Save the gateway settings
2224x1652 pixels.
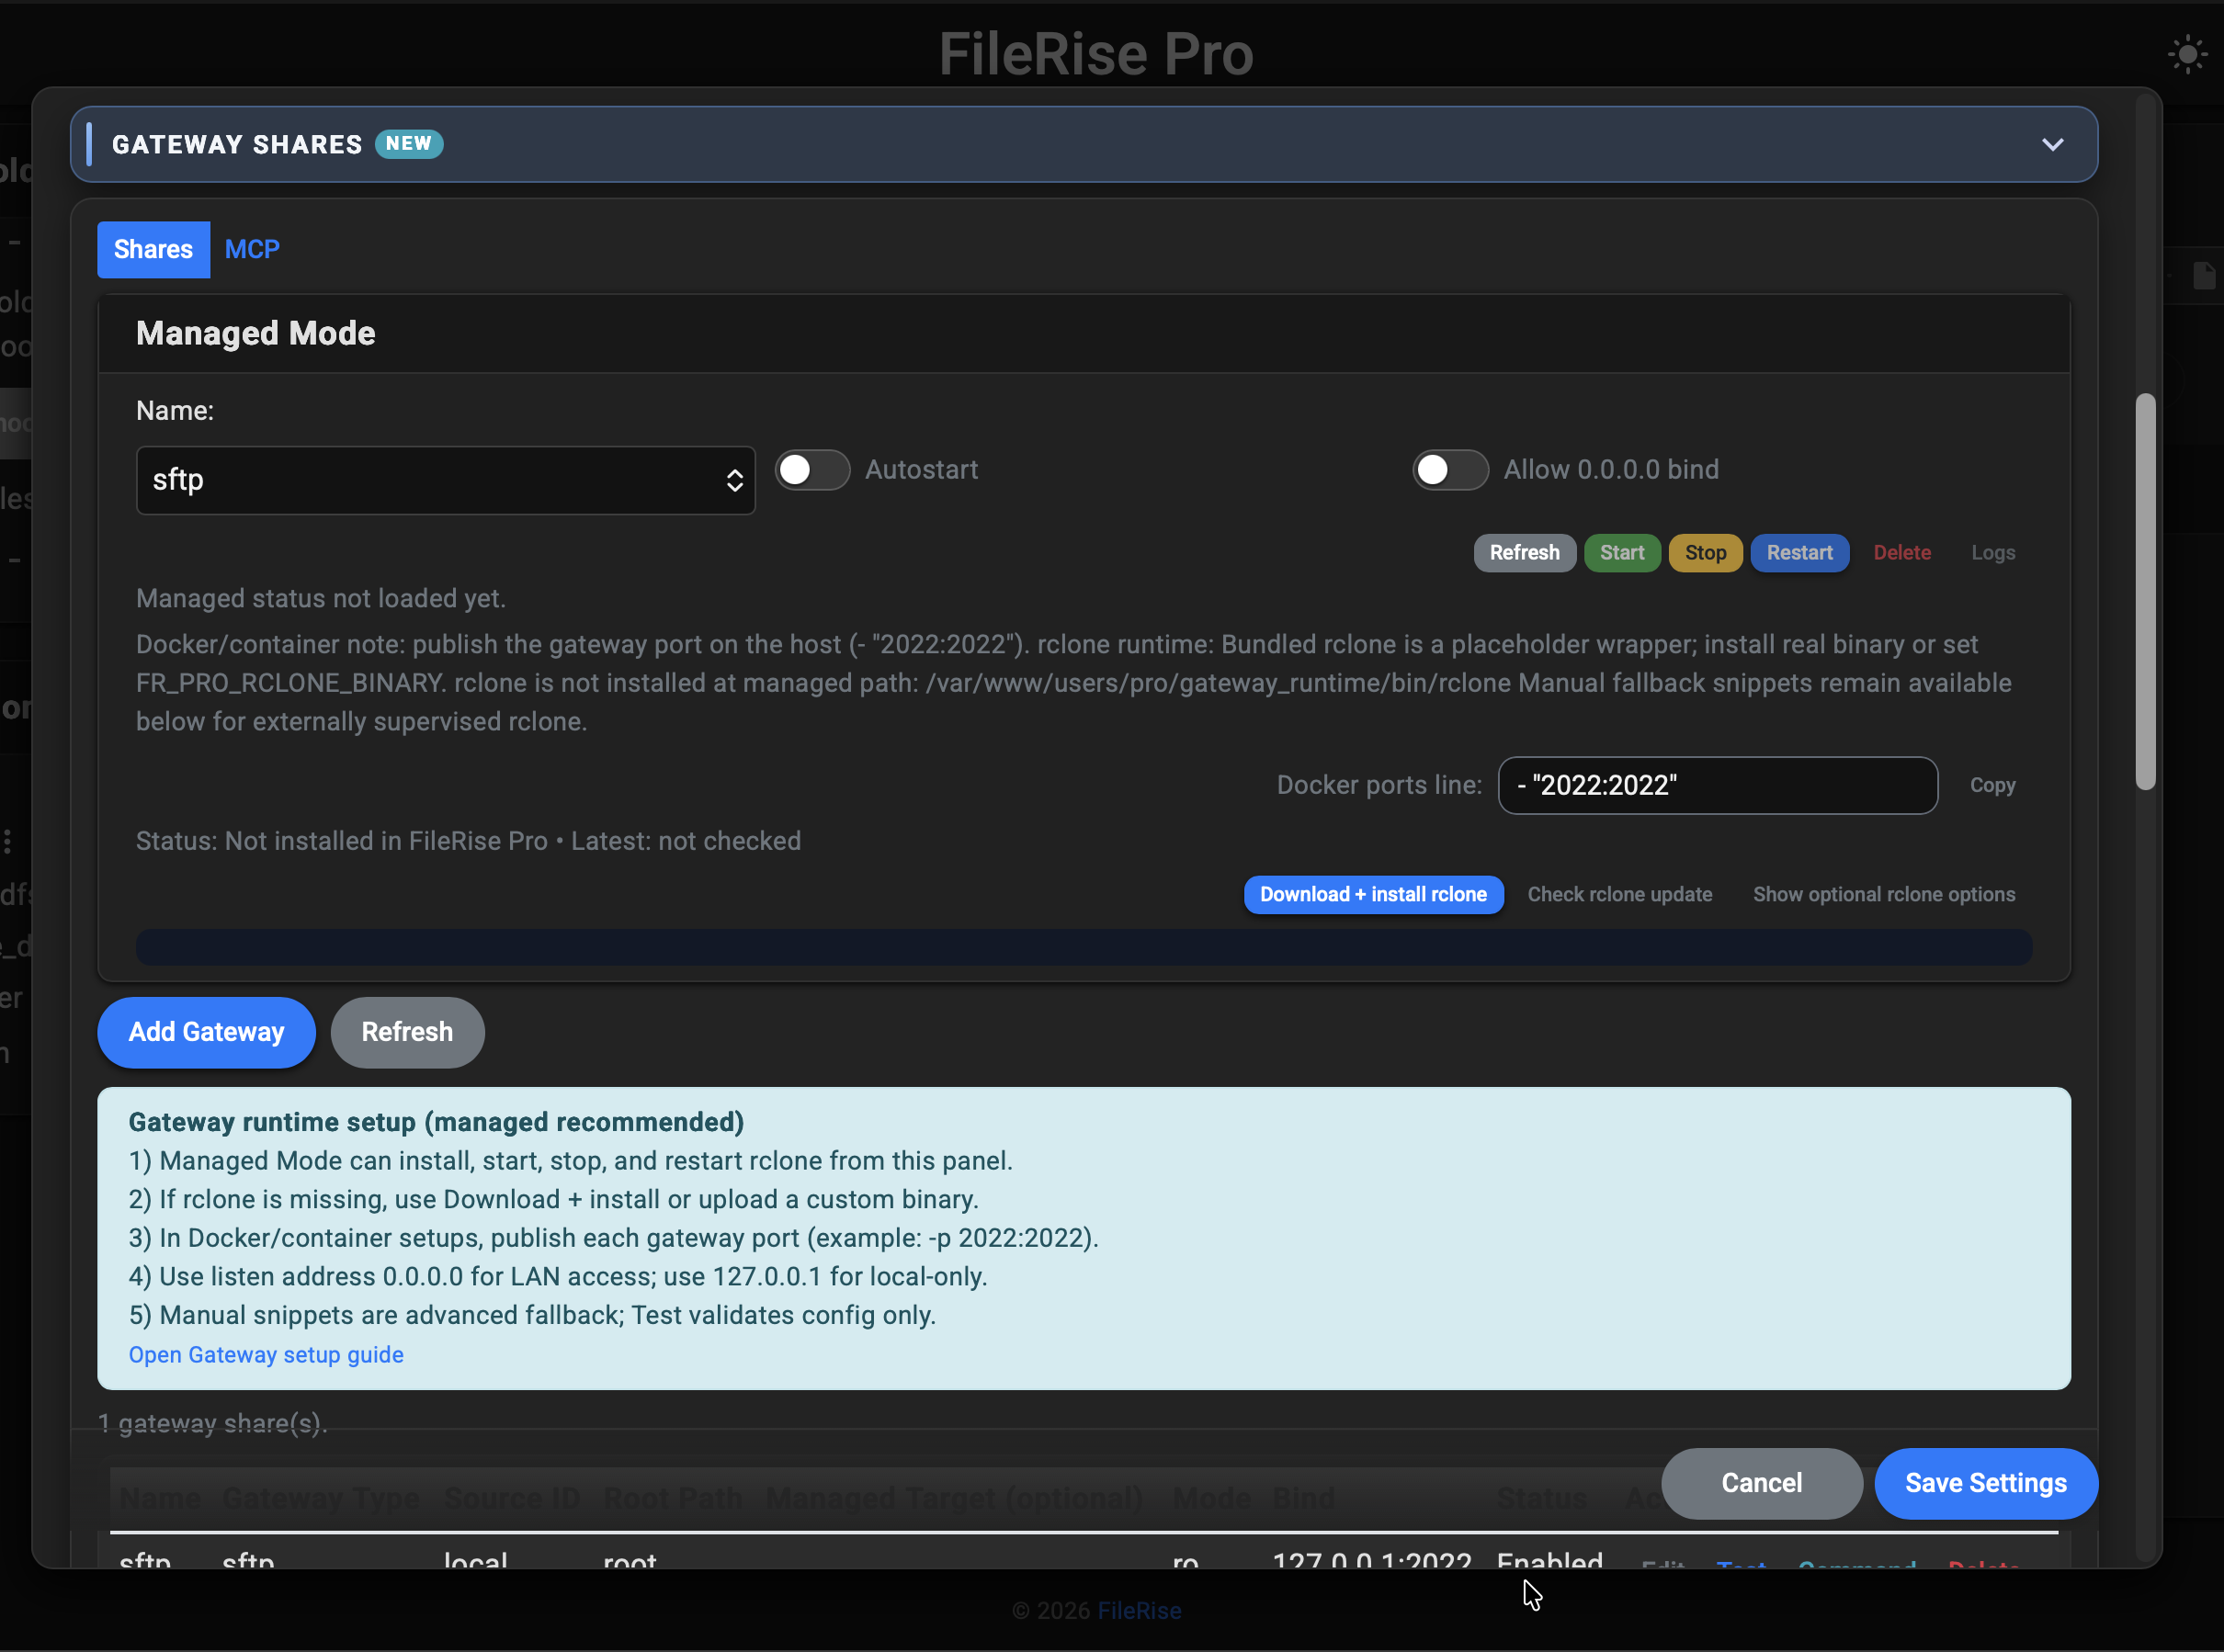pyautogui.click(x=1986, y=1483)
